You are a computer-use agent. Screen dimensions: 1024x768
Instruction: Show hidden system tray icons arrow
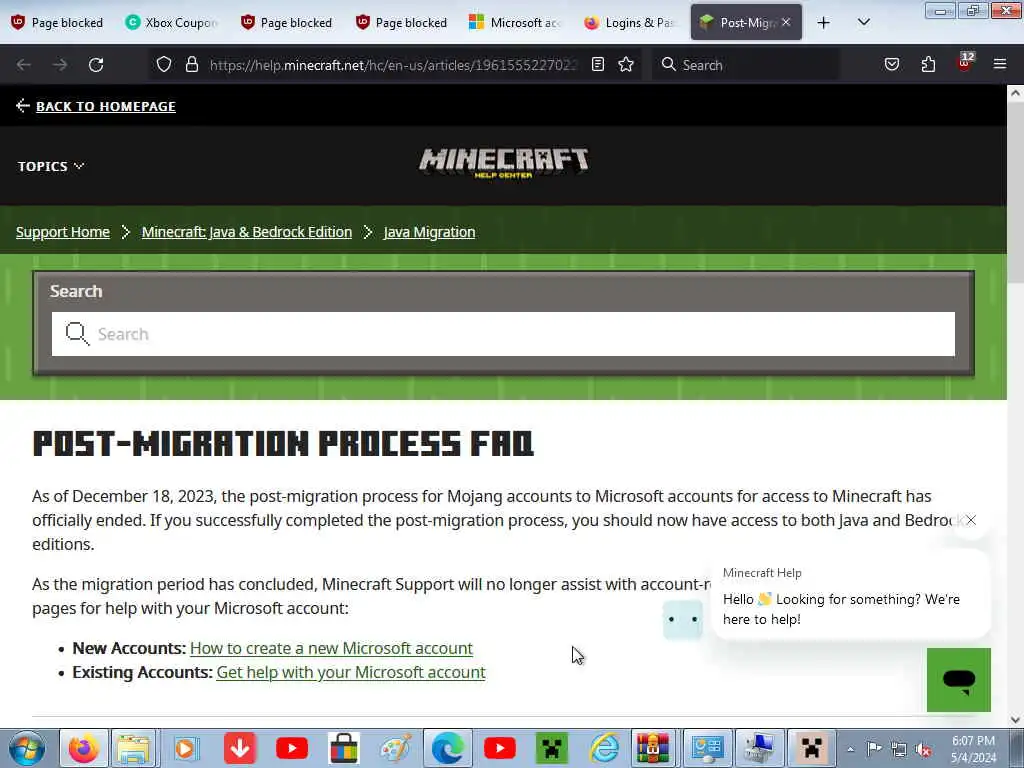tap(850, 749)
